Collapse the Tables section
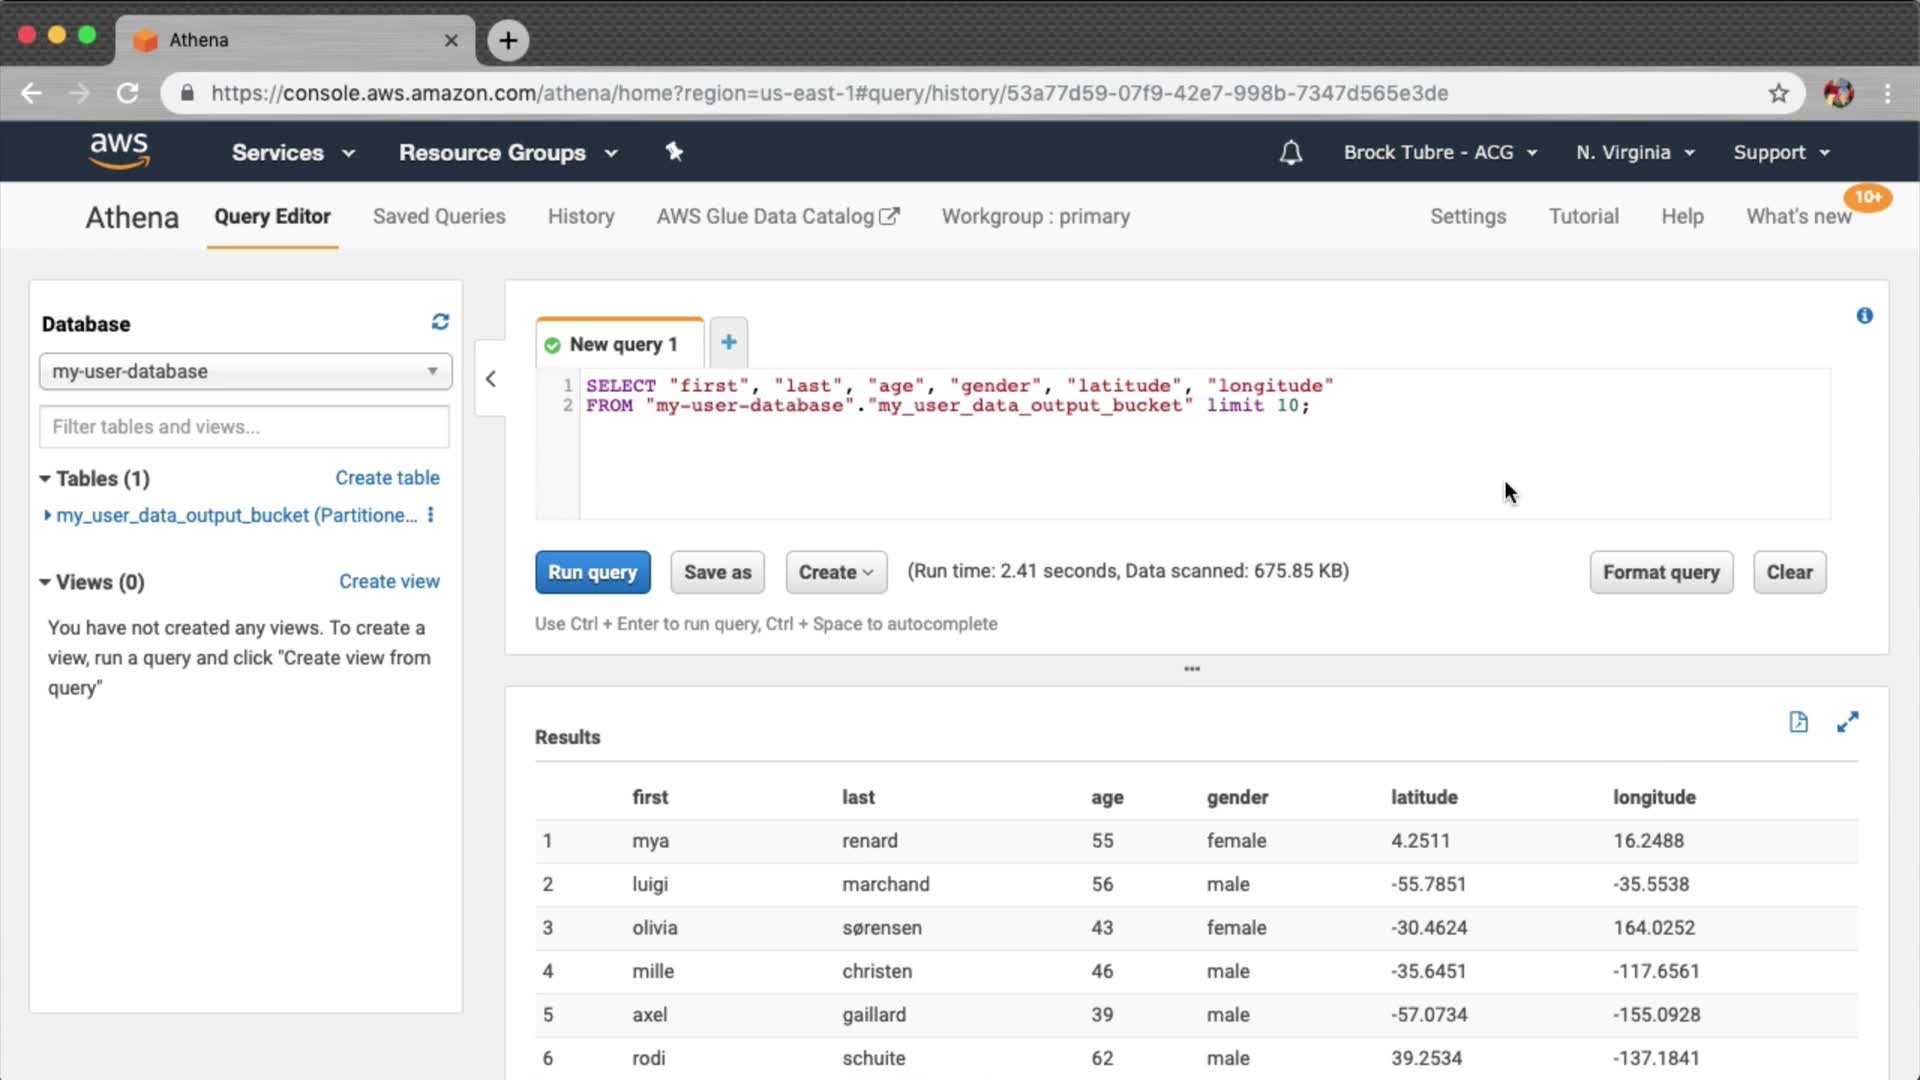 [x=45, y=479]
